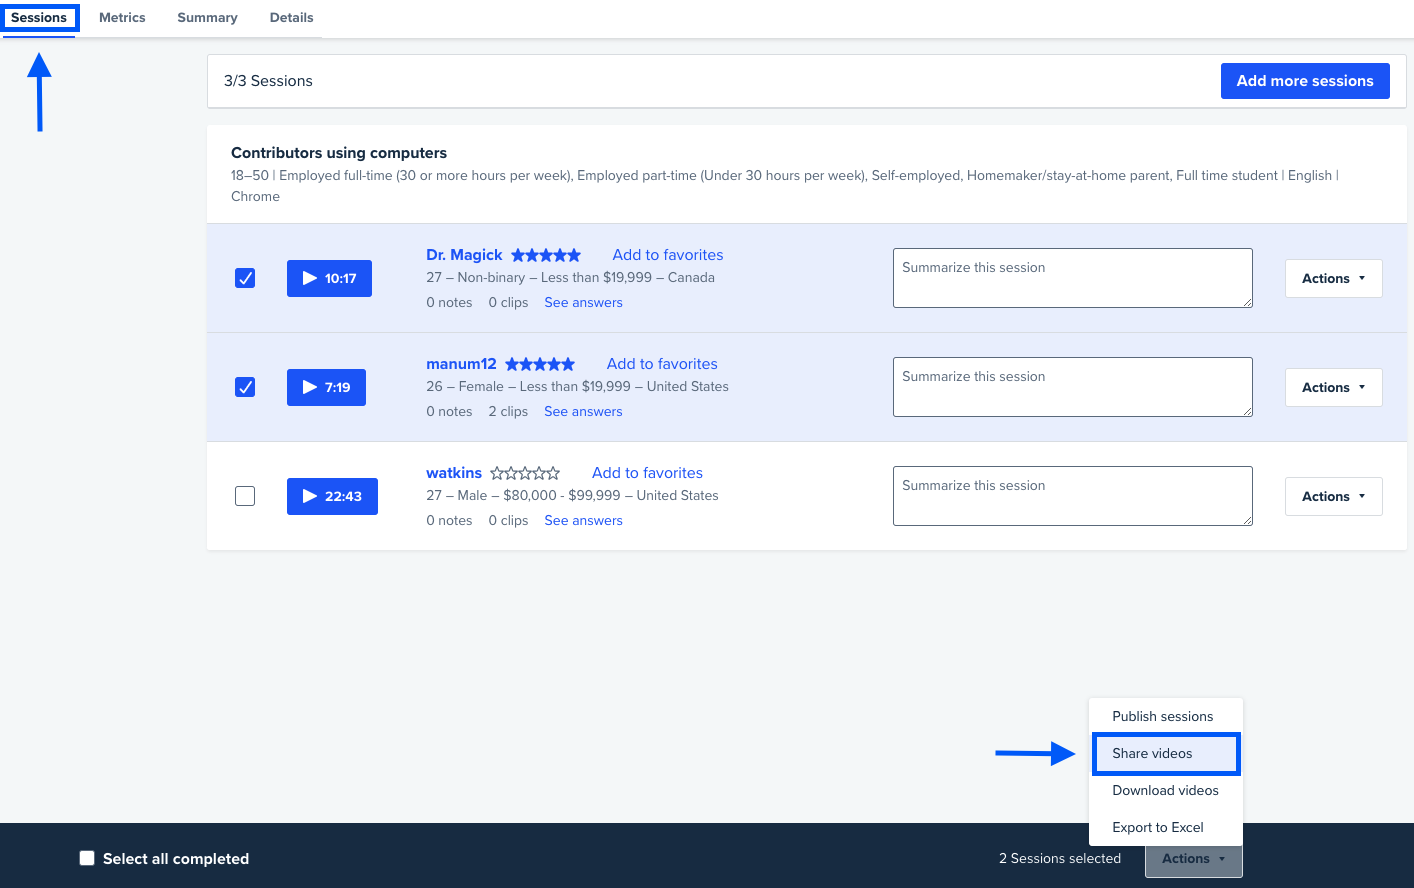The width and height of the screenshot is (1414, 888).
Task: Uncheck the Dr. Magick session checkbox
Action: [x=245, y=278]
